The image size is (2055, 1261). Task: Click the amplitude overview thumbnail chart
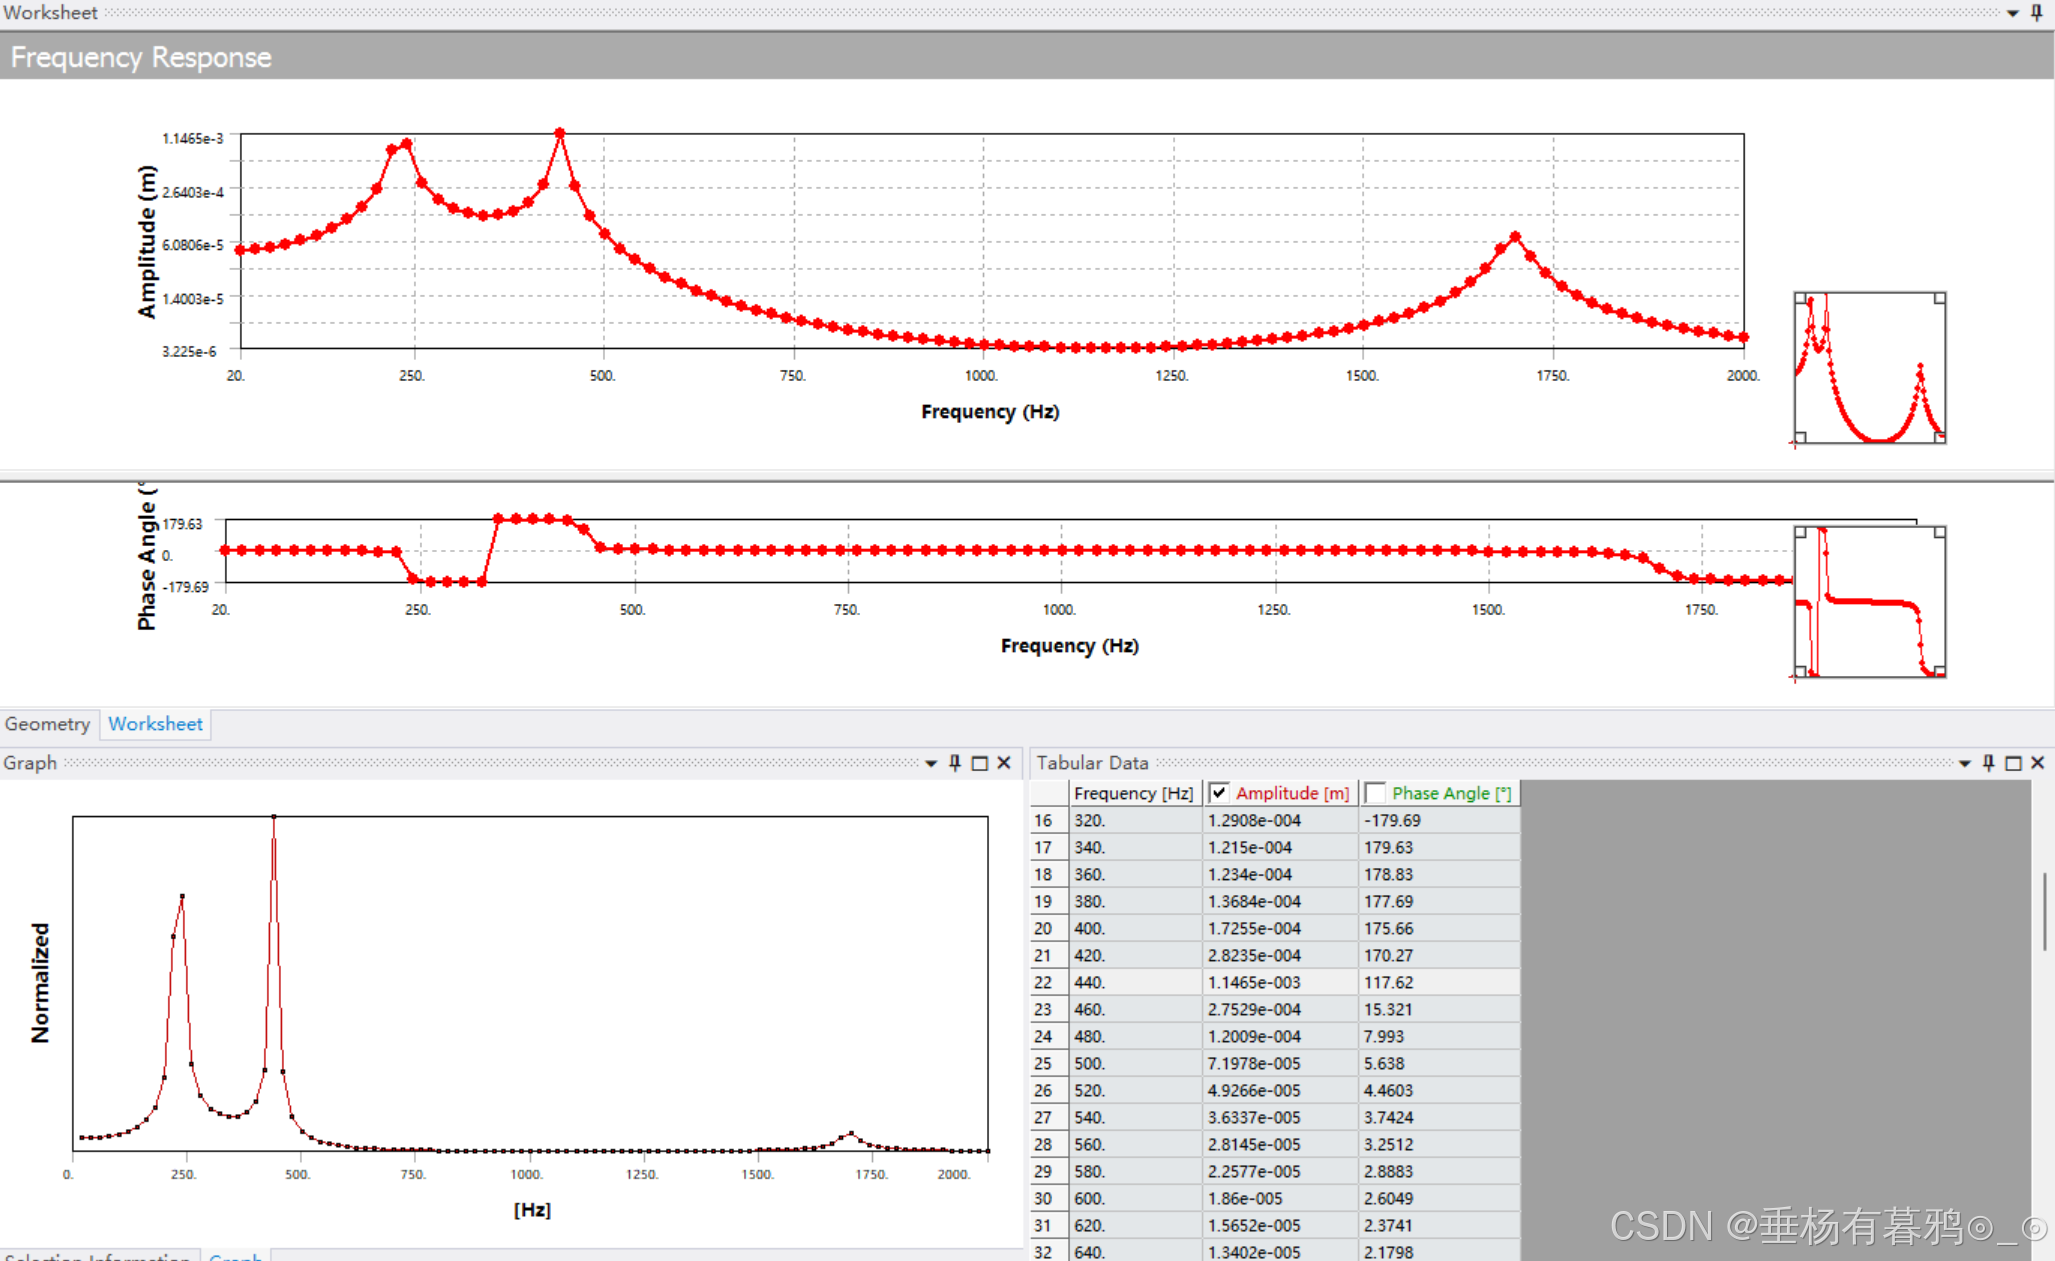tap(1869, 368)
